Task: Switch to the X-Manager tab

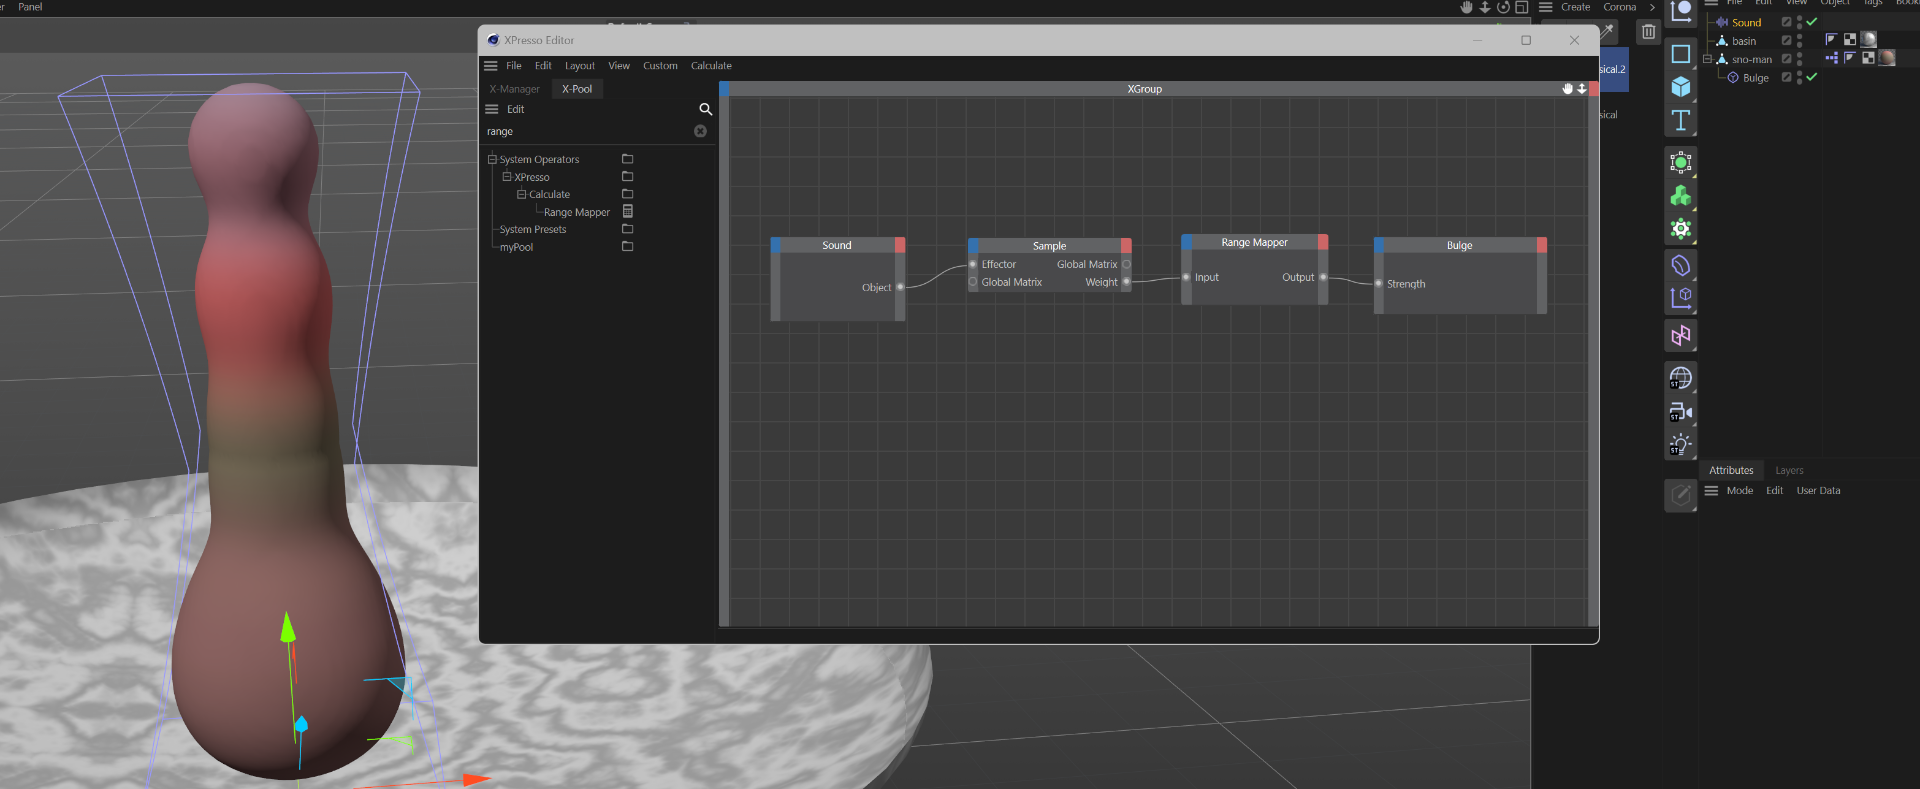Action: click(x=514, y=89)
